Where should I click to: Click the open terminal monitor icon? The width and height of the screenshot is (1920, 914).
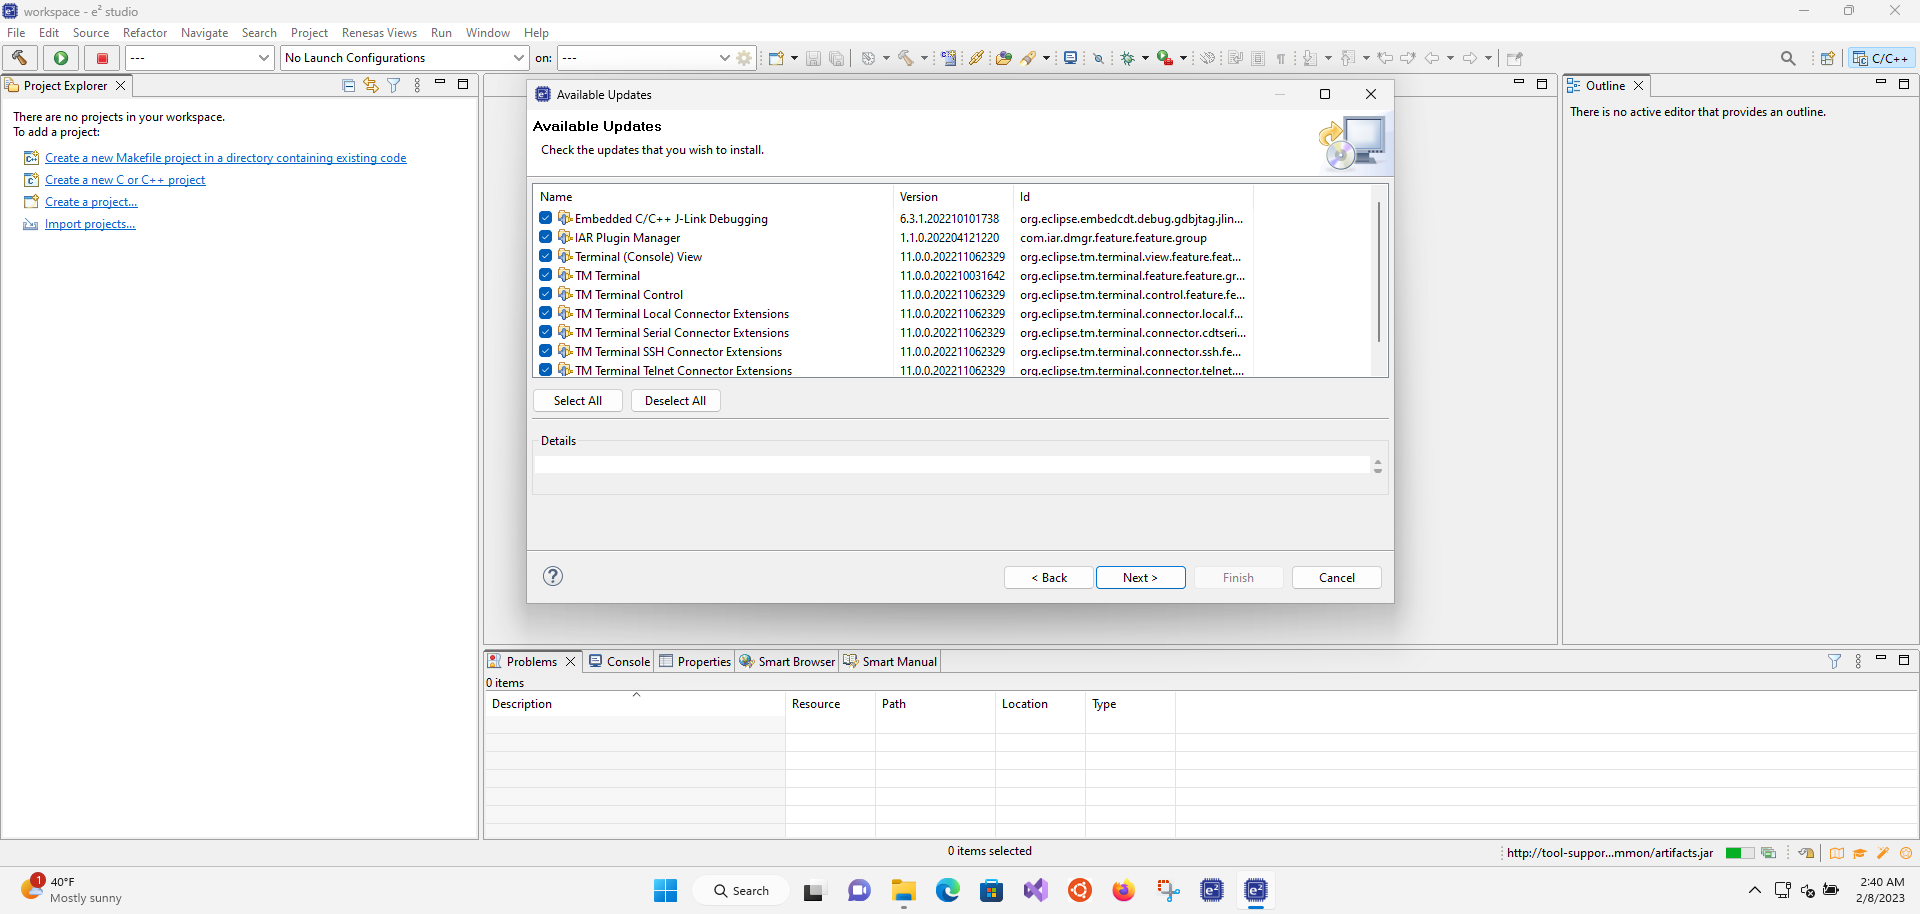(1070, 58)
